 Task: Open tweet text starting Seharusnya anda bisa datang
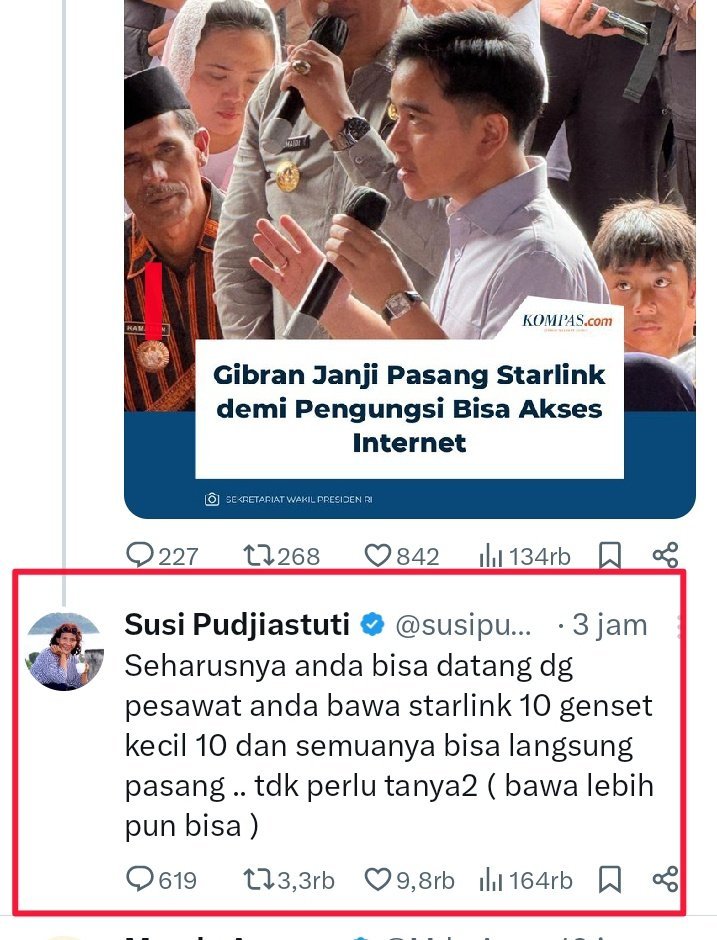(388, 746)
